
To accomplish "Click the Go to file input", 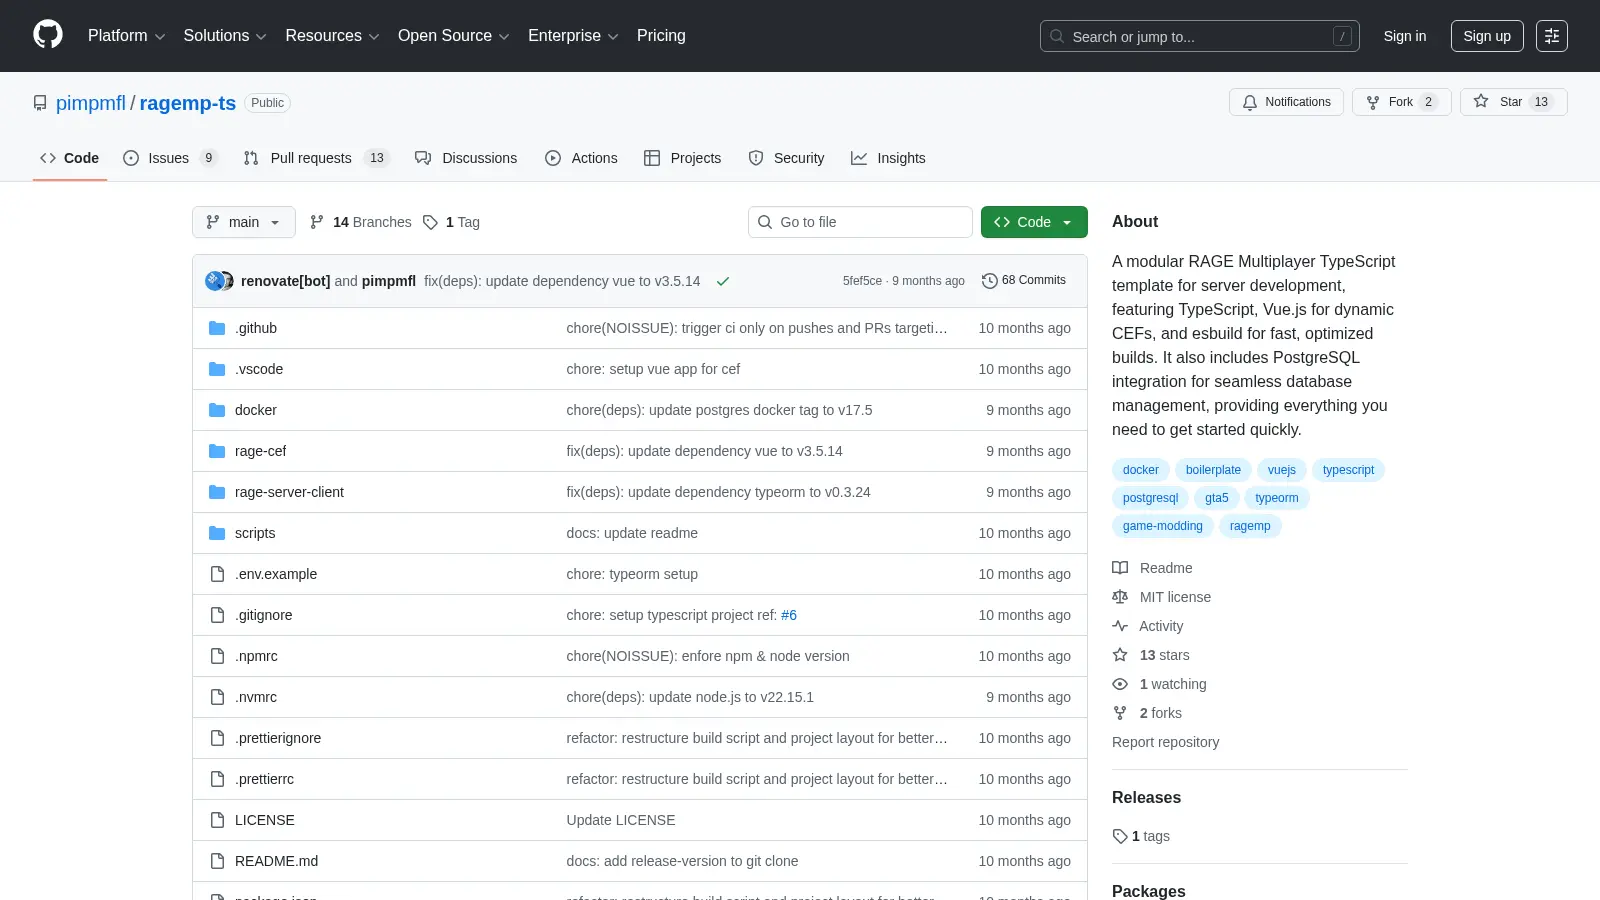I will coord(860,222).
